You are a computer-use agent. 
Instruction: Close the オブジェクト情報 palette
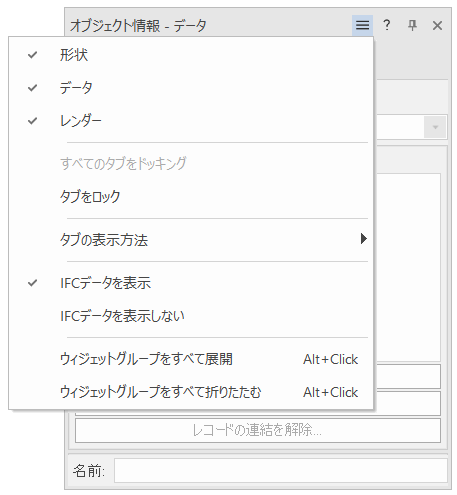(x=437, y=25)
